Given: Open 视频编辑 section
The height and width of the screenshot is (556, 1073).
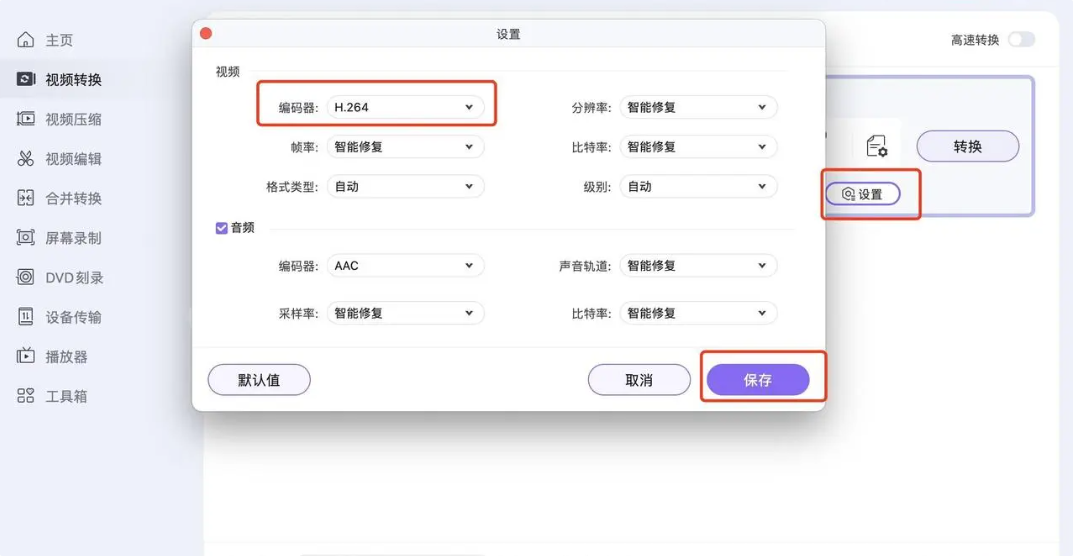Looking at the screenshot, I should tap(73, 160).
